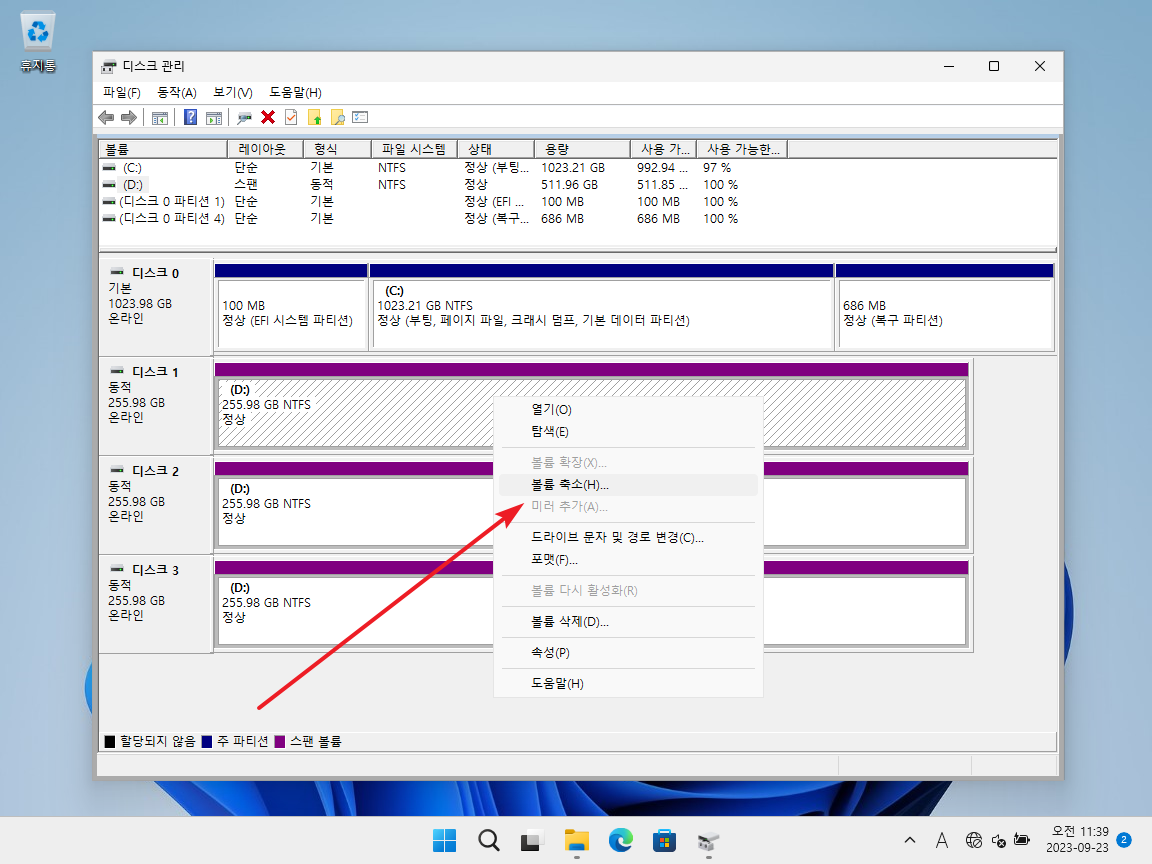Viewport: 1152px width, 864px height.
Task: Sort by the 레이아웃 column header
Action: tap(265, 149)
